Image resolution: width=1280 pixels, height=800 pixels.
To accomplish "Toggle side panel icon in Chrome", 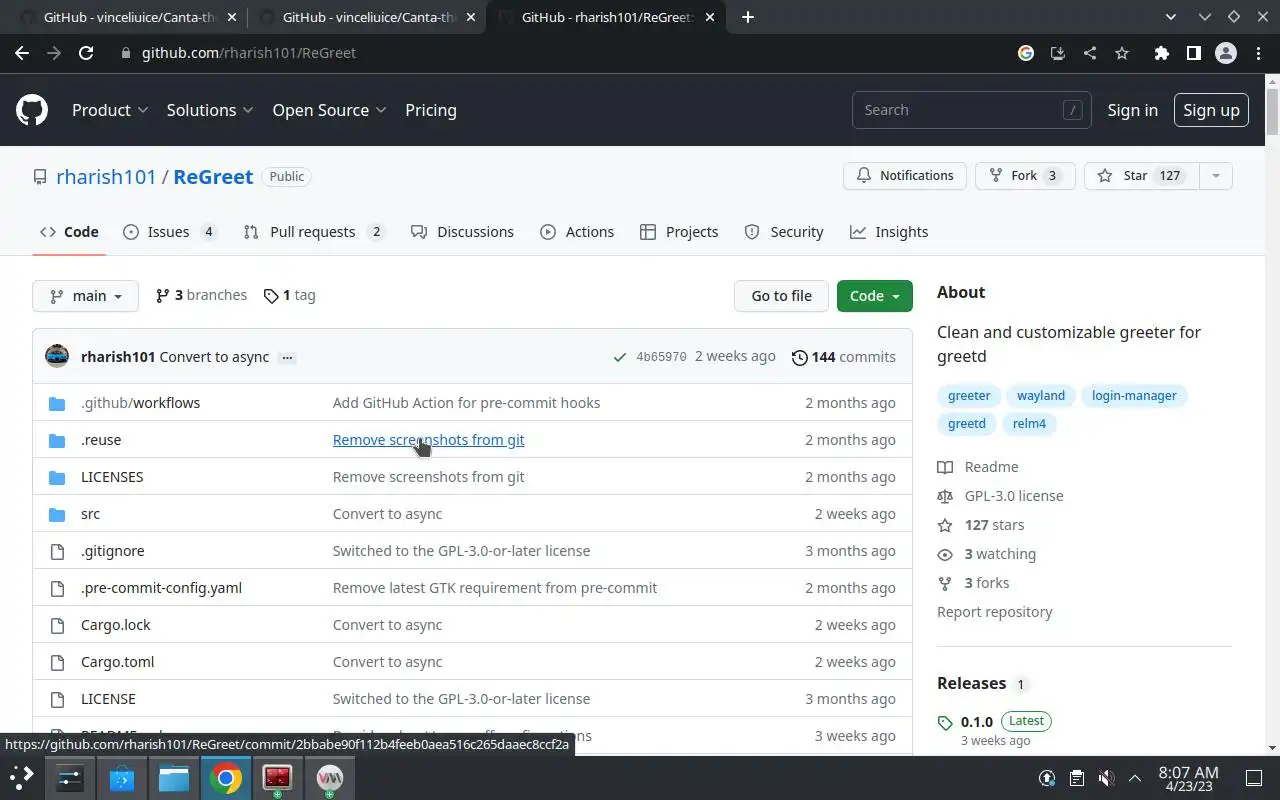I will (1193, 53).
